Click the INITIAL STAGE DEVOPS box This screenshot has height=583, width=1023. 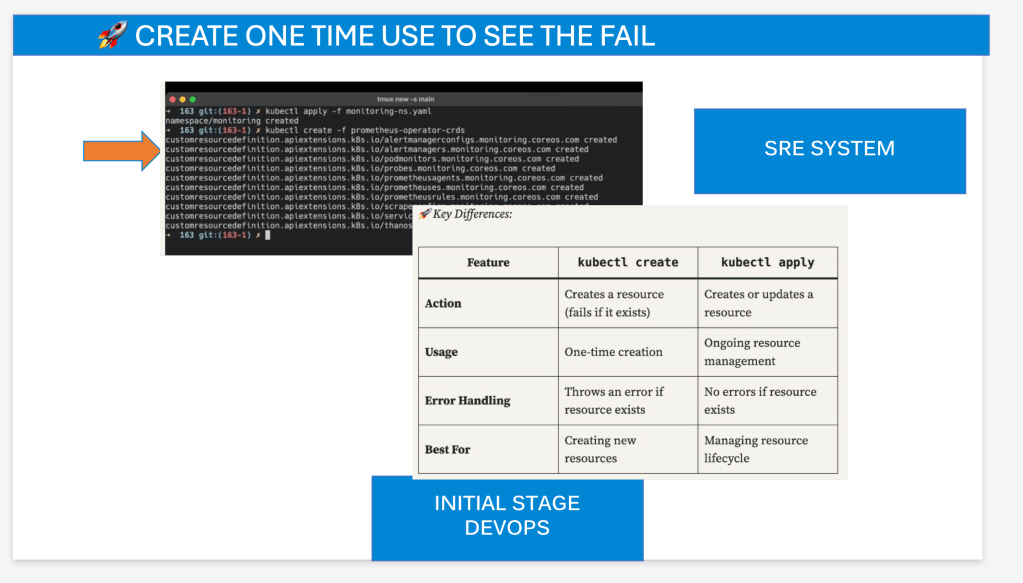[508, 518]
